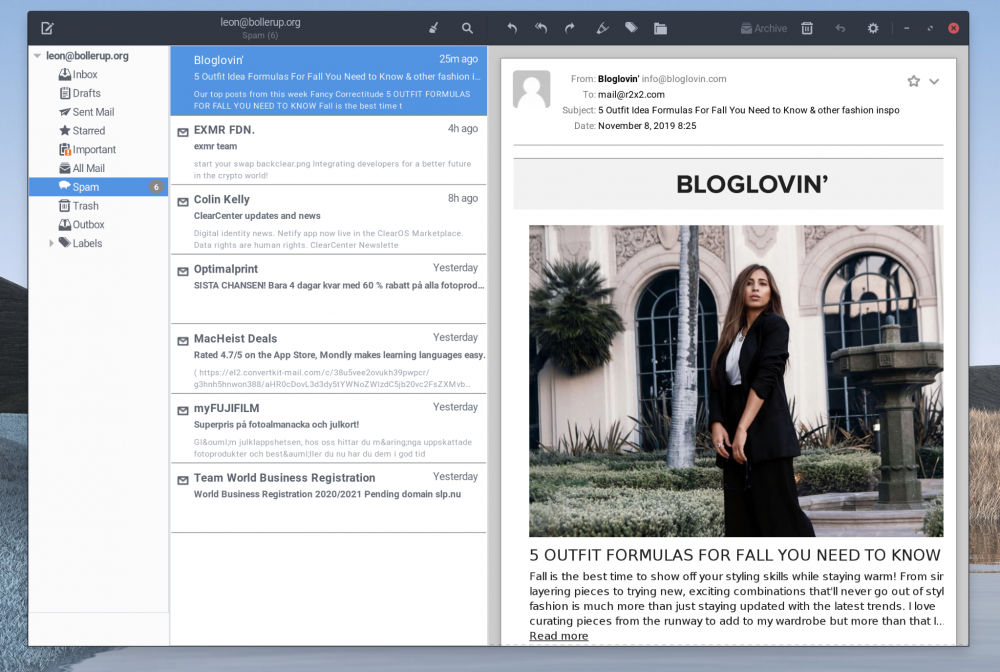Click the reply all icon
The width and height of the screenshot is (1000, 672).
(541, 28)
